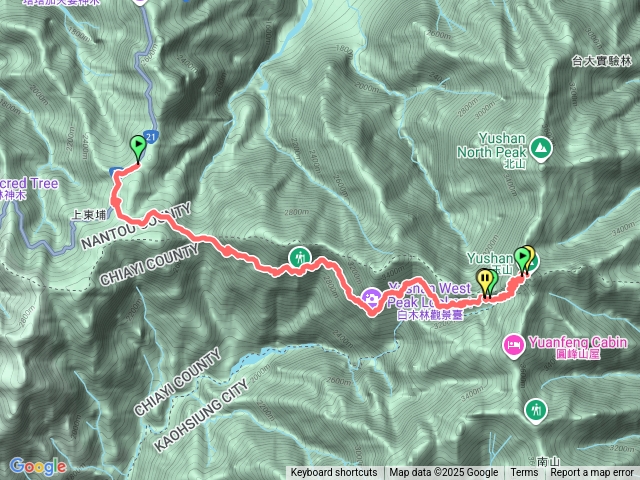Image resolution: width=640 pixels, height=480 pixels.
Task: Select the Yushan North Peak mountain icon
Action: click(541, 149)
